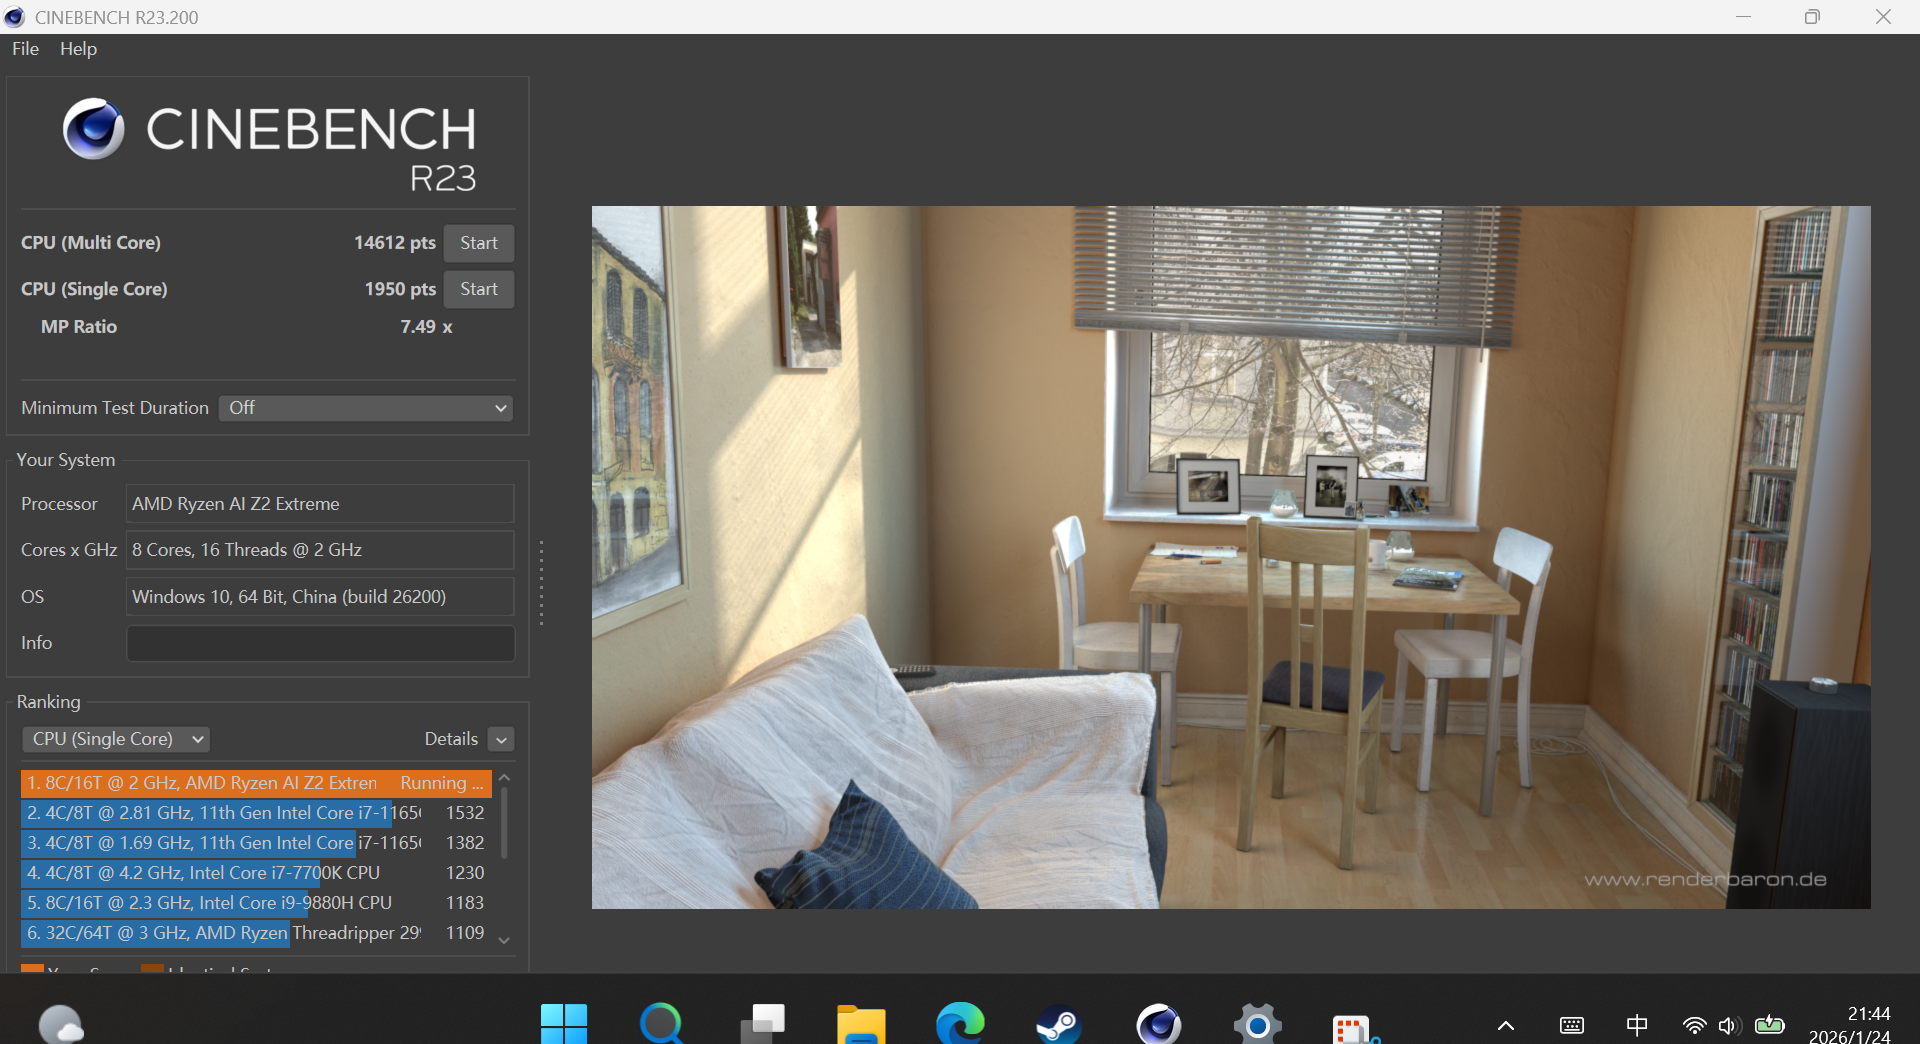Start the CPU Multi Core test
The image size is (1920, 1044).
tap(478, 243)
